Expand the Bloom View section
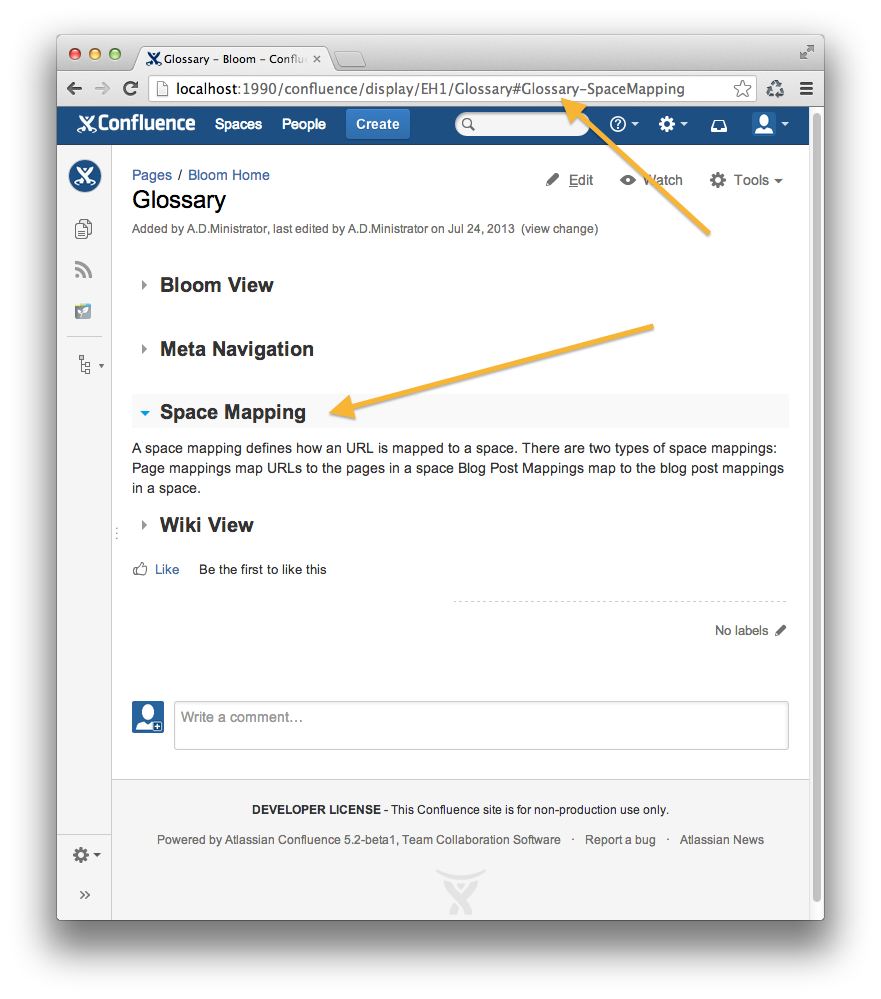The width and height of the screenshot is (881, 999). click(x=145, y=286)
